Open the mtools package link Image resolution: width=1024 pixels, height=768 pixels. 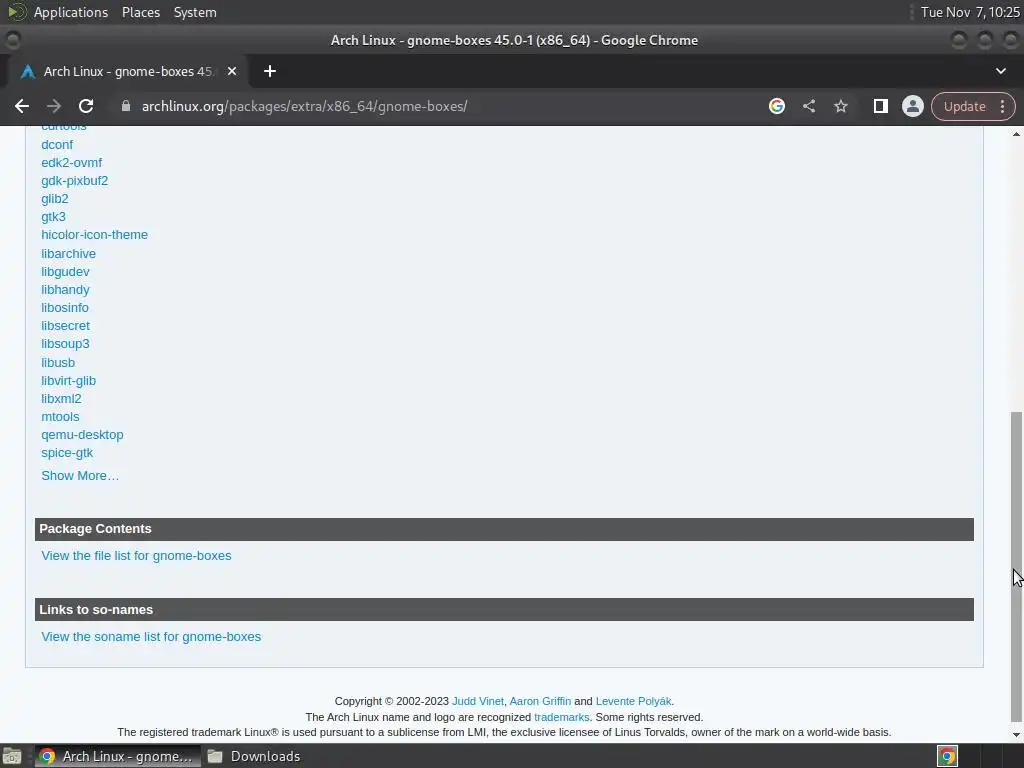(x=60, y=417)
